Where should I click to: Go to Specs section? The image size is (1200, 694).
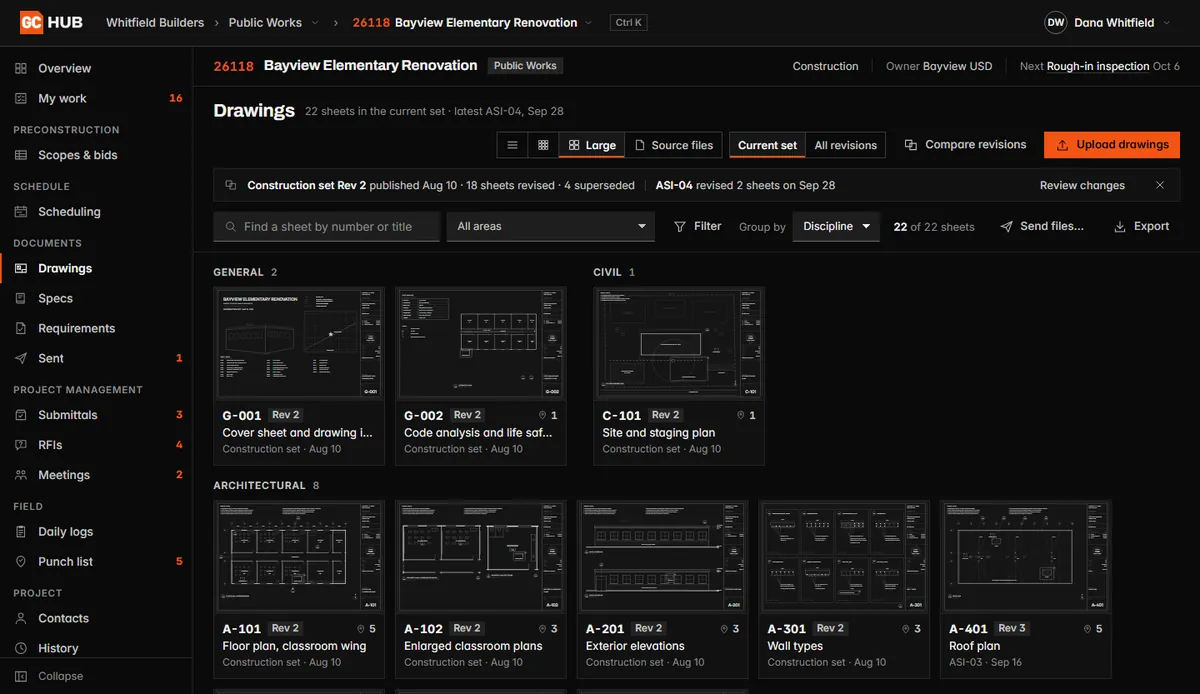tap(96, 298)
